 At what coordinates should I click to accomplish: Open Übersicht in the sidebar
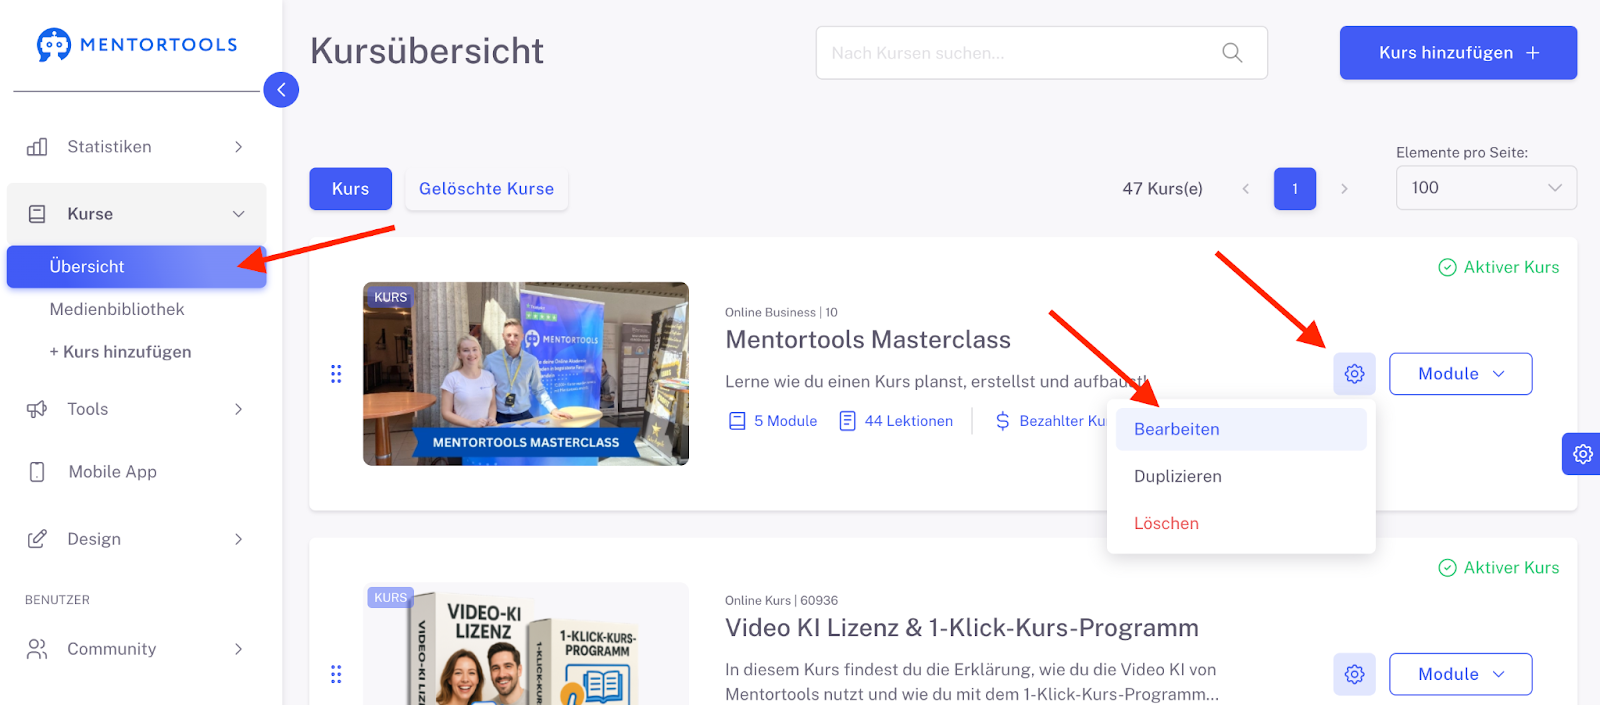pyautogui.click(x=136, y=267)
